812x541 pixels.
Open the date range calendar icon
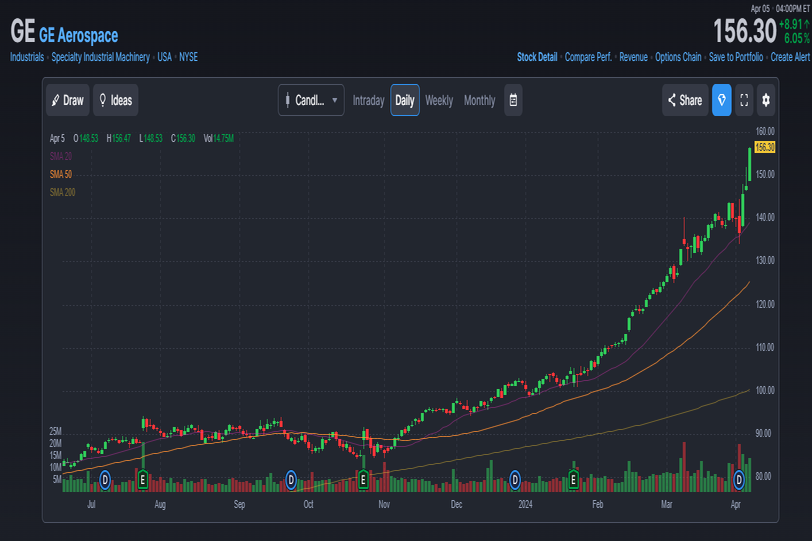click(513, 100)
